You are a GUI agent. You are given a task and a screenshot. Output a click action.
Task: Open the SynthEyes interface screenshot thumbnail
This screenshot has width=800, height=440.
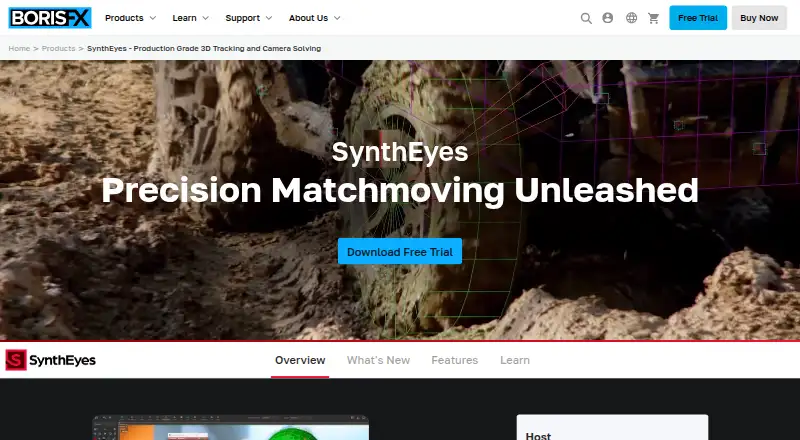(x=231, y=428)
